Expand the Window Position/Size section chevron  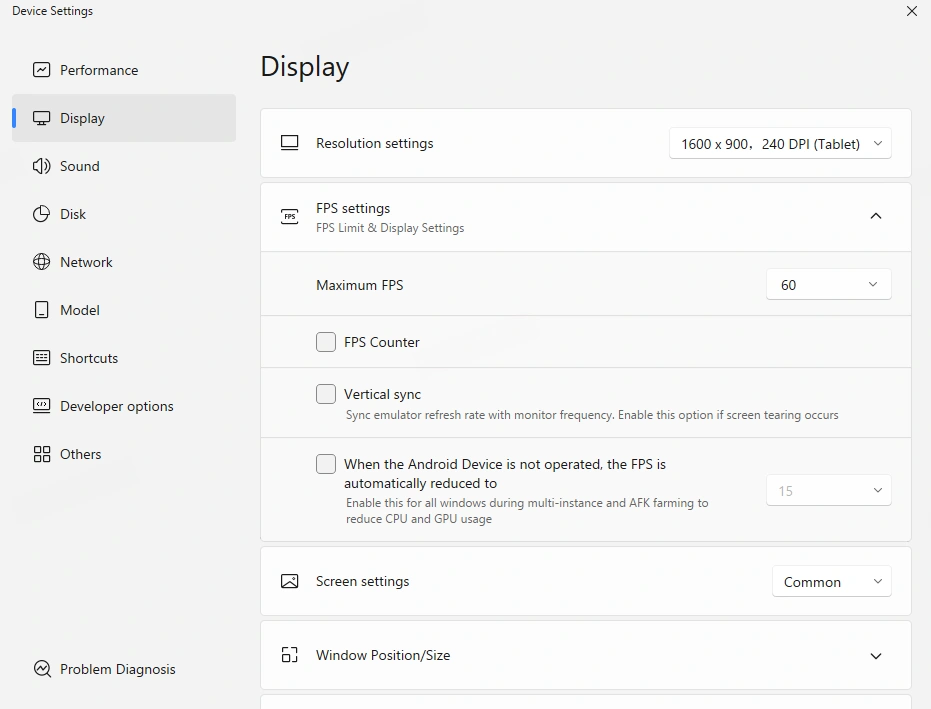(x=876, y=656)
